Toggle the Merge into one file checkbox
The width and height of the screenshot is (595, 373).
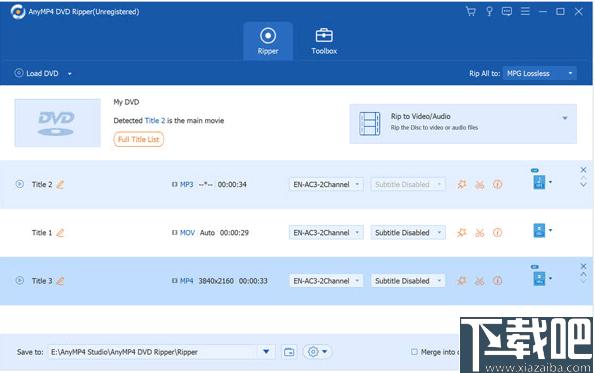tap(414, 352)
